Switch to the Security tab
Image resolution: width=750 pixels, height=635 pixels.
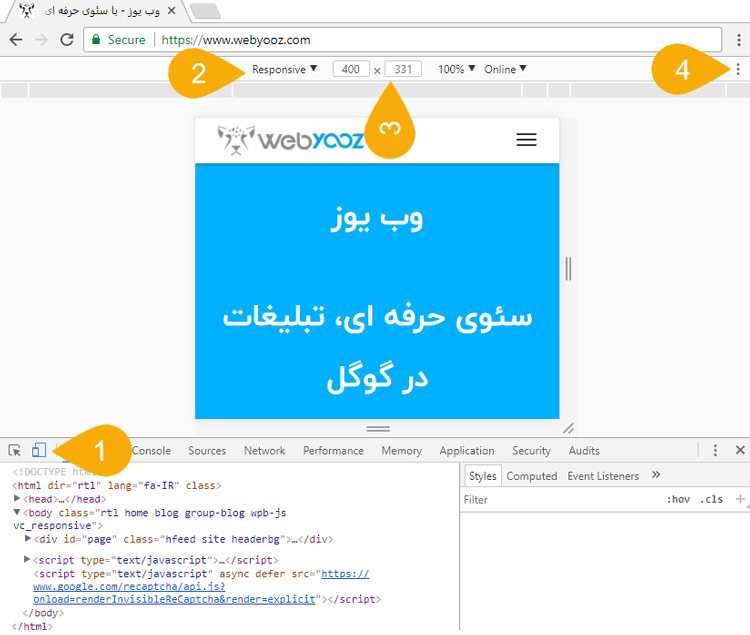point(531,450)
